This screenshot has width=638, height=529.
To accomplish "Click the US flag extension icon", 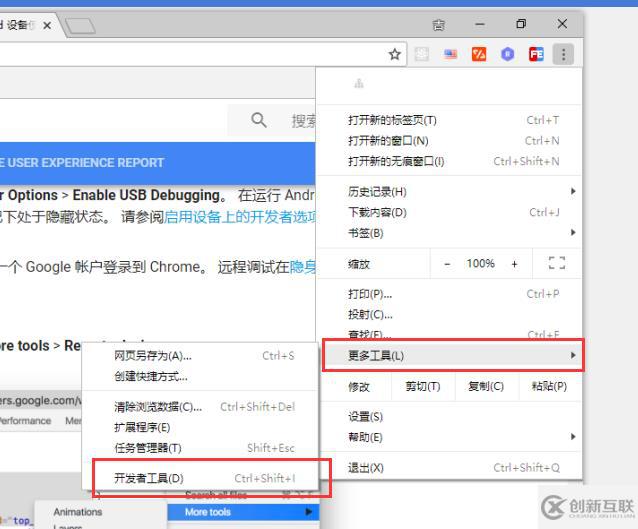I will [x=450, y=54].
